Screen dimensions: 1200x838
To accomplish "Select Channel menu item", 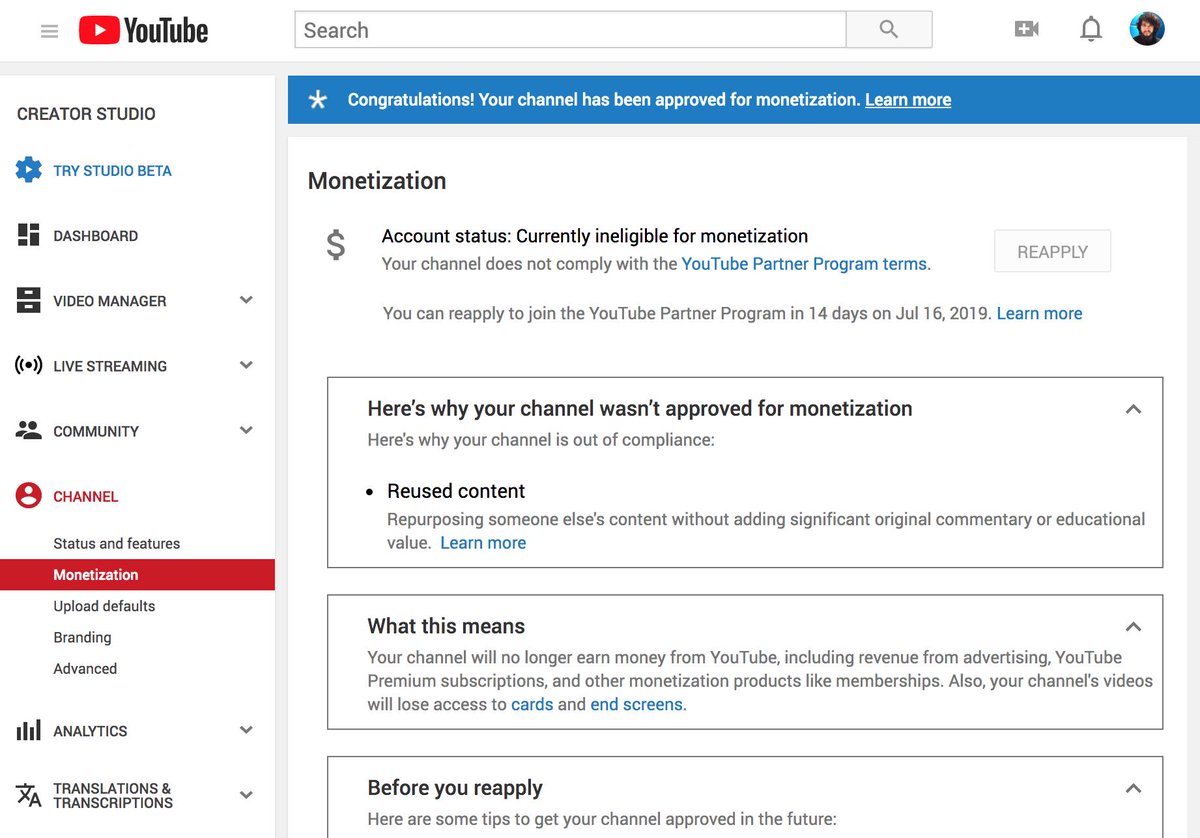I will (86, 497).
